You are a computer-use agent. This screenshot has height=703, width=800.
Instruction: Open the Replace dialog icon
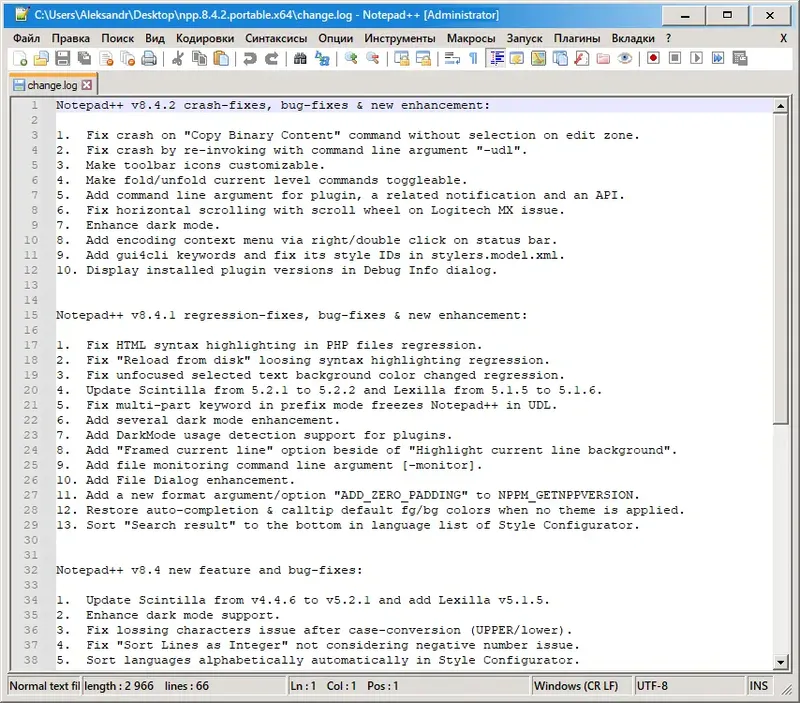point(322,59)
